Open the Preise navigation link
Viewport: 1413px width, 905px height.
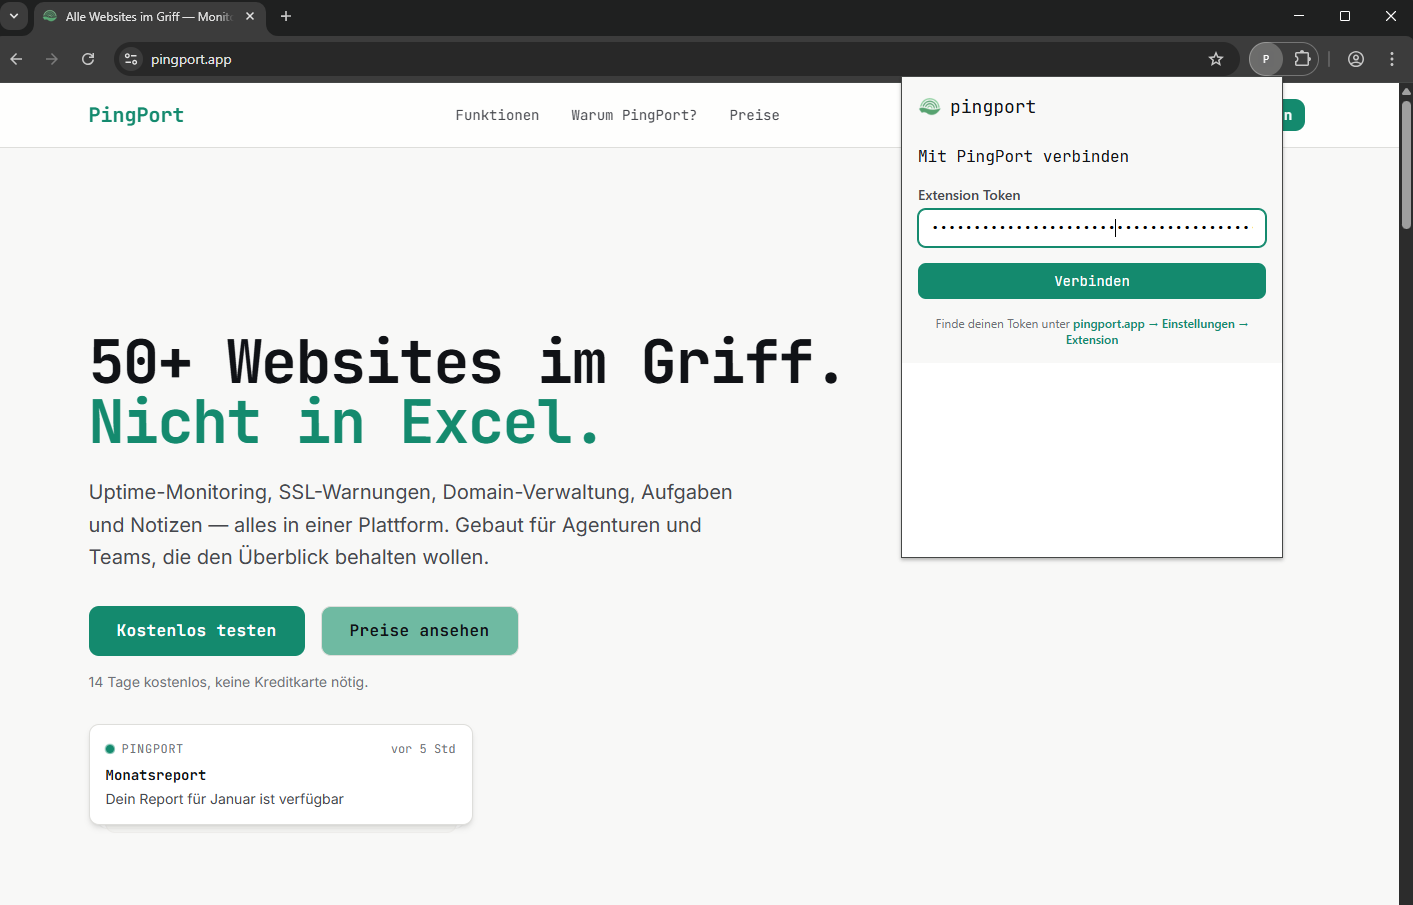pos(754,115)
